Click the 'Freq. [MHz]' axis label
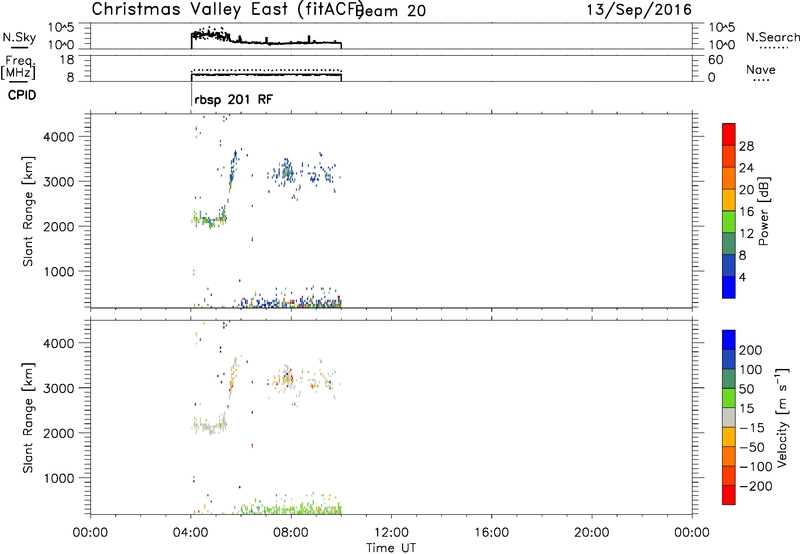The image size is (800, 554). pyautogui.click(x=18, y=67)
